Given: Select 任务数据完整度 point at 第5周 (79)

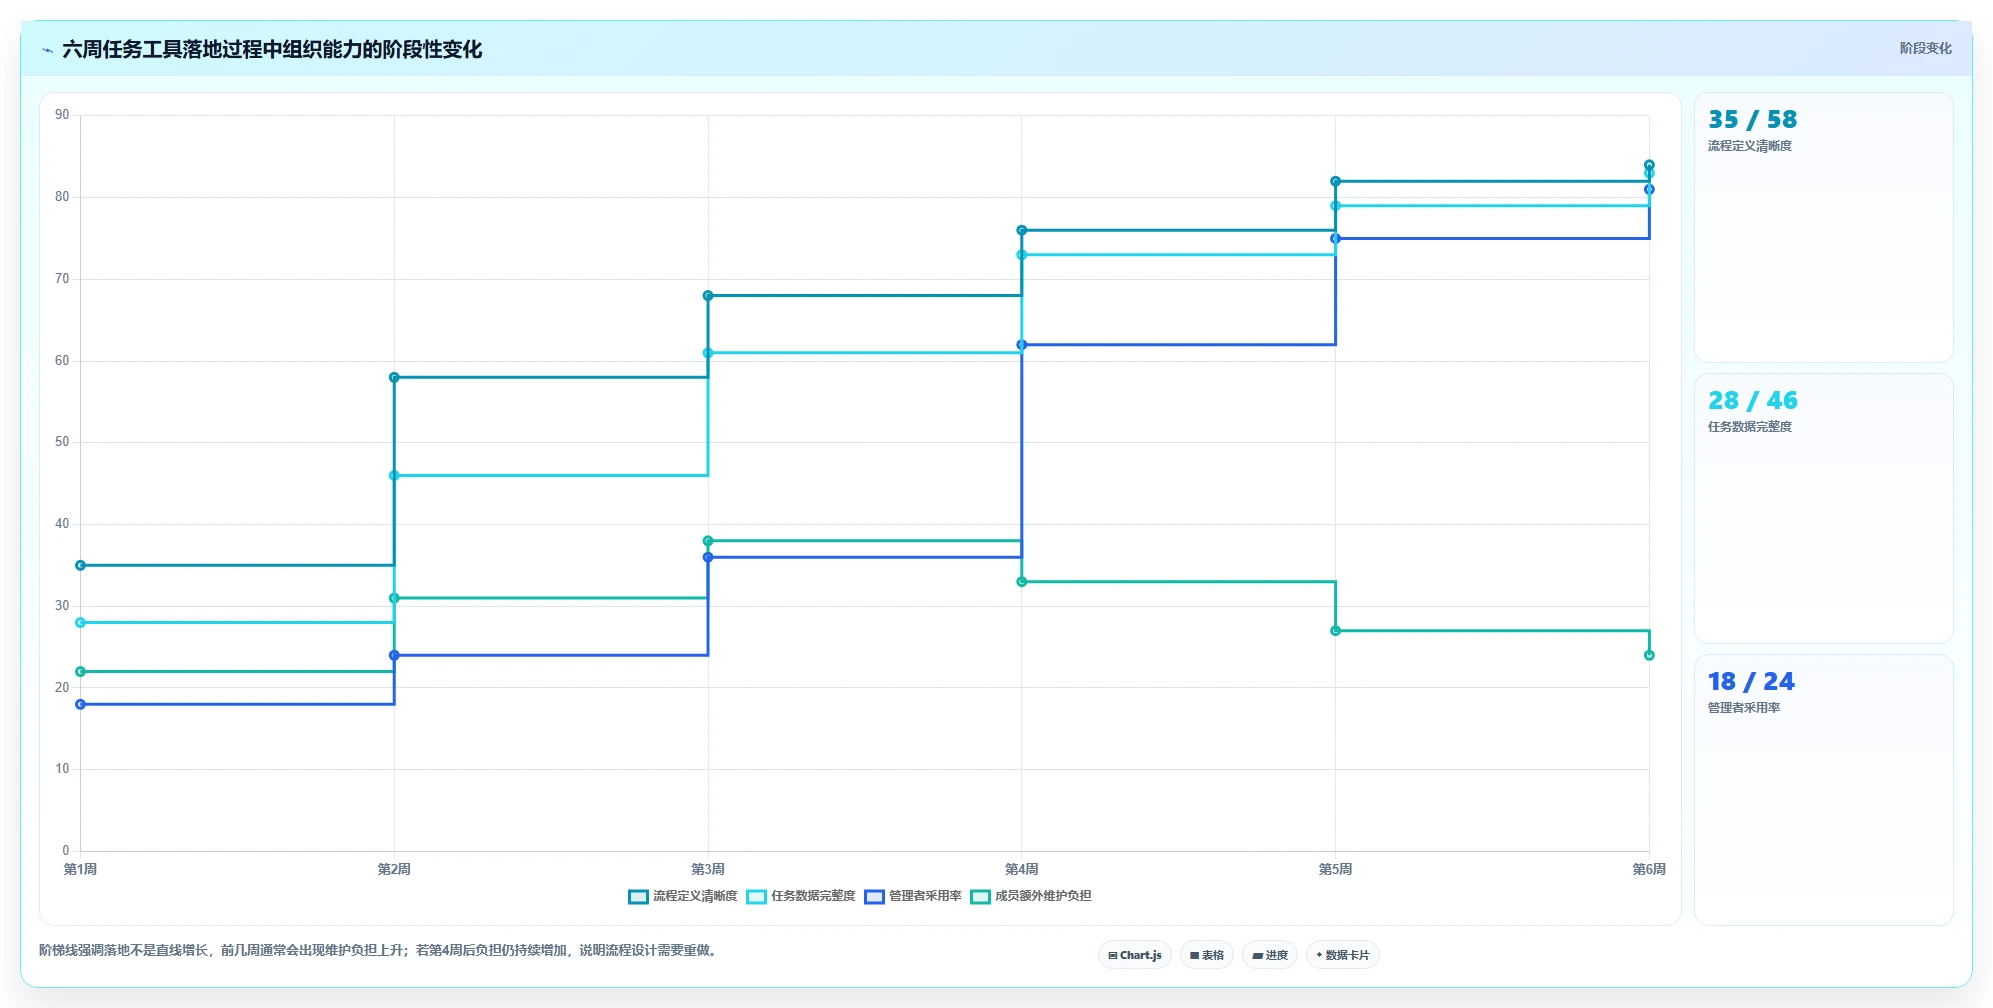Looking at the screenshot, I should 1335,206.
